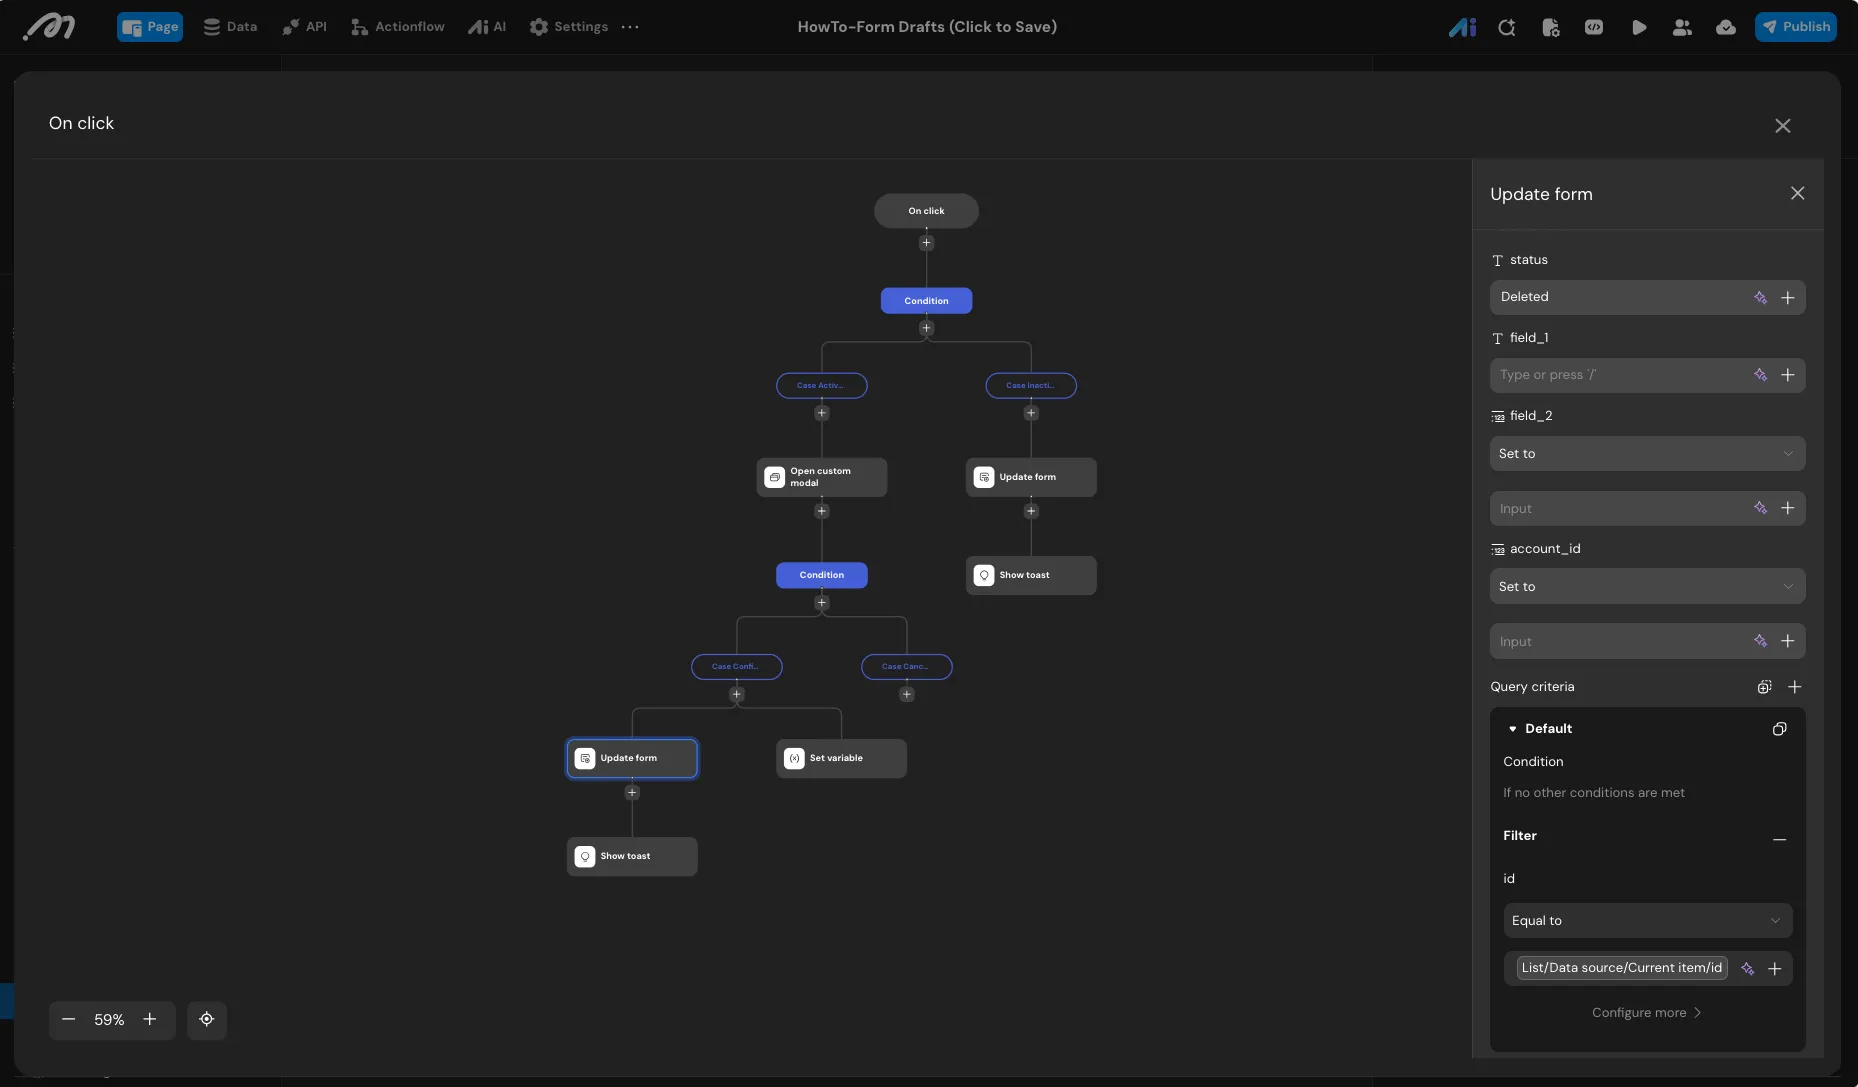Click the cloud saved status icon
Screen dimensions: 1858x1087
coord(1726,27)
